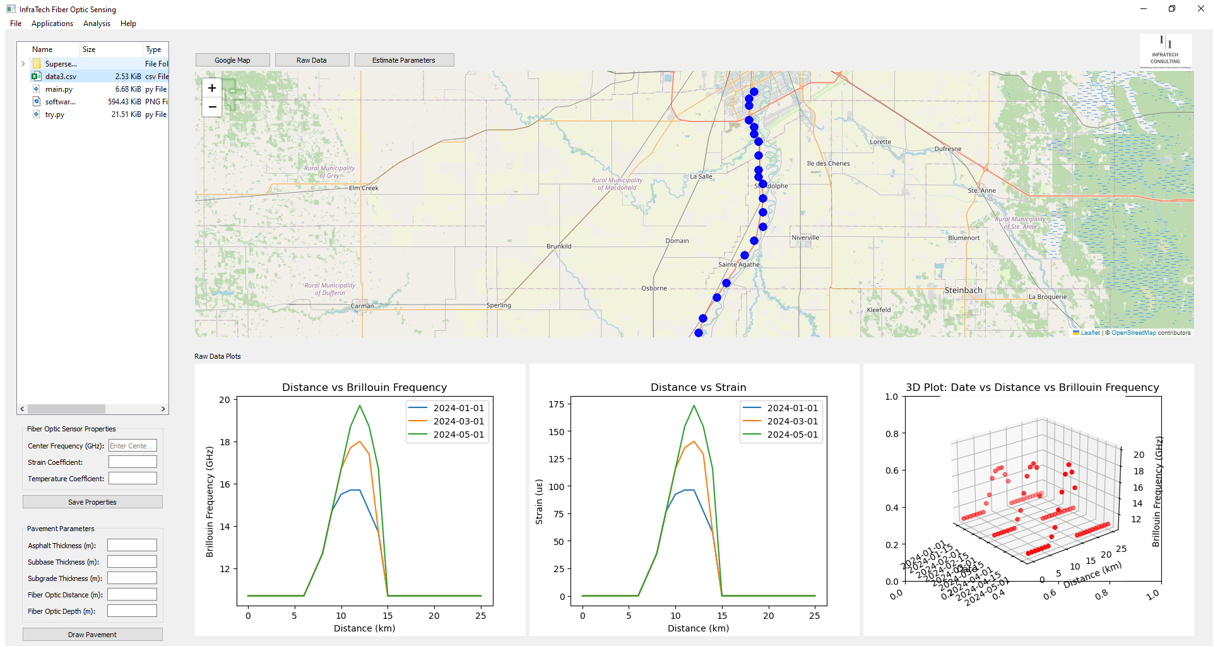Click the try.py file icon

coord(36,114)
